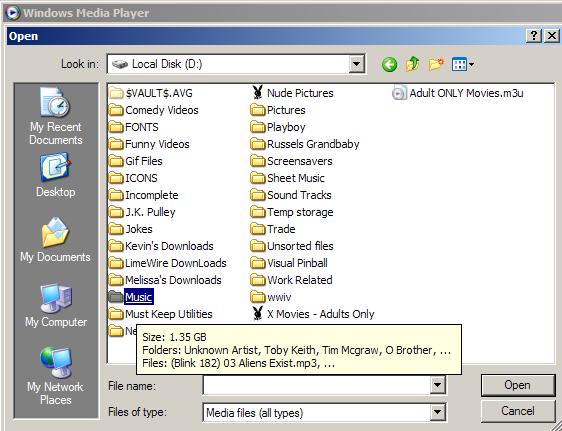Open My Documents in places bar
The image size is (562, 431).
click(56, 240)
